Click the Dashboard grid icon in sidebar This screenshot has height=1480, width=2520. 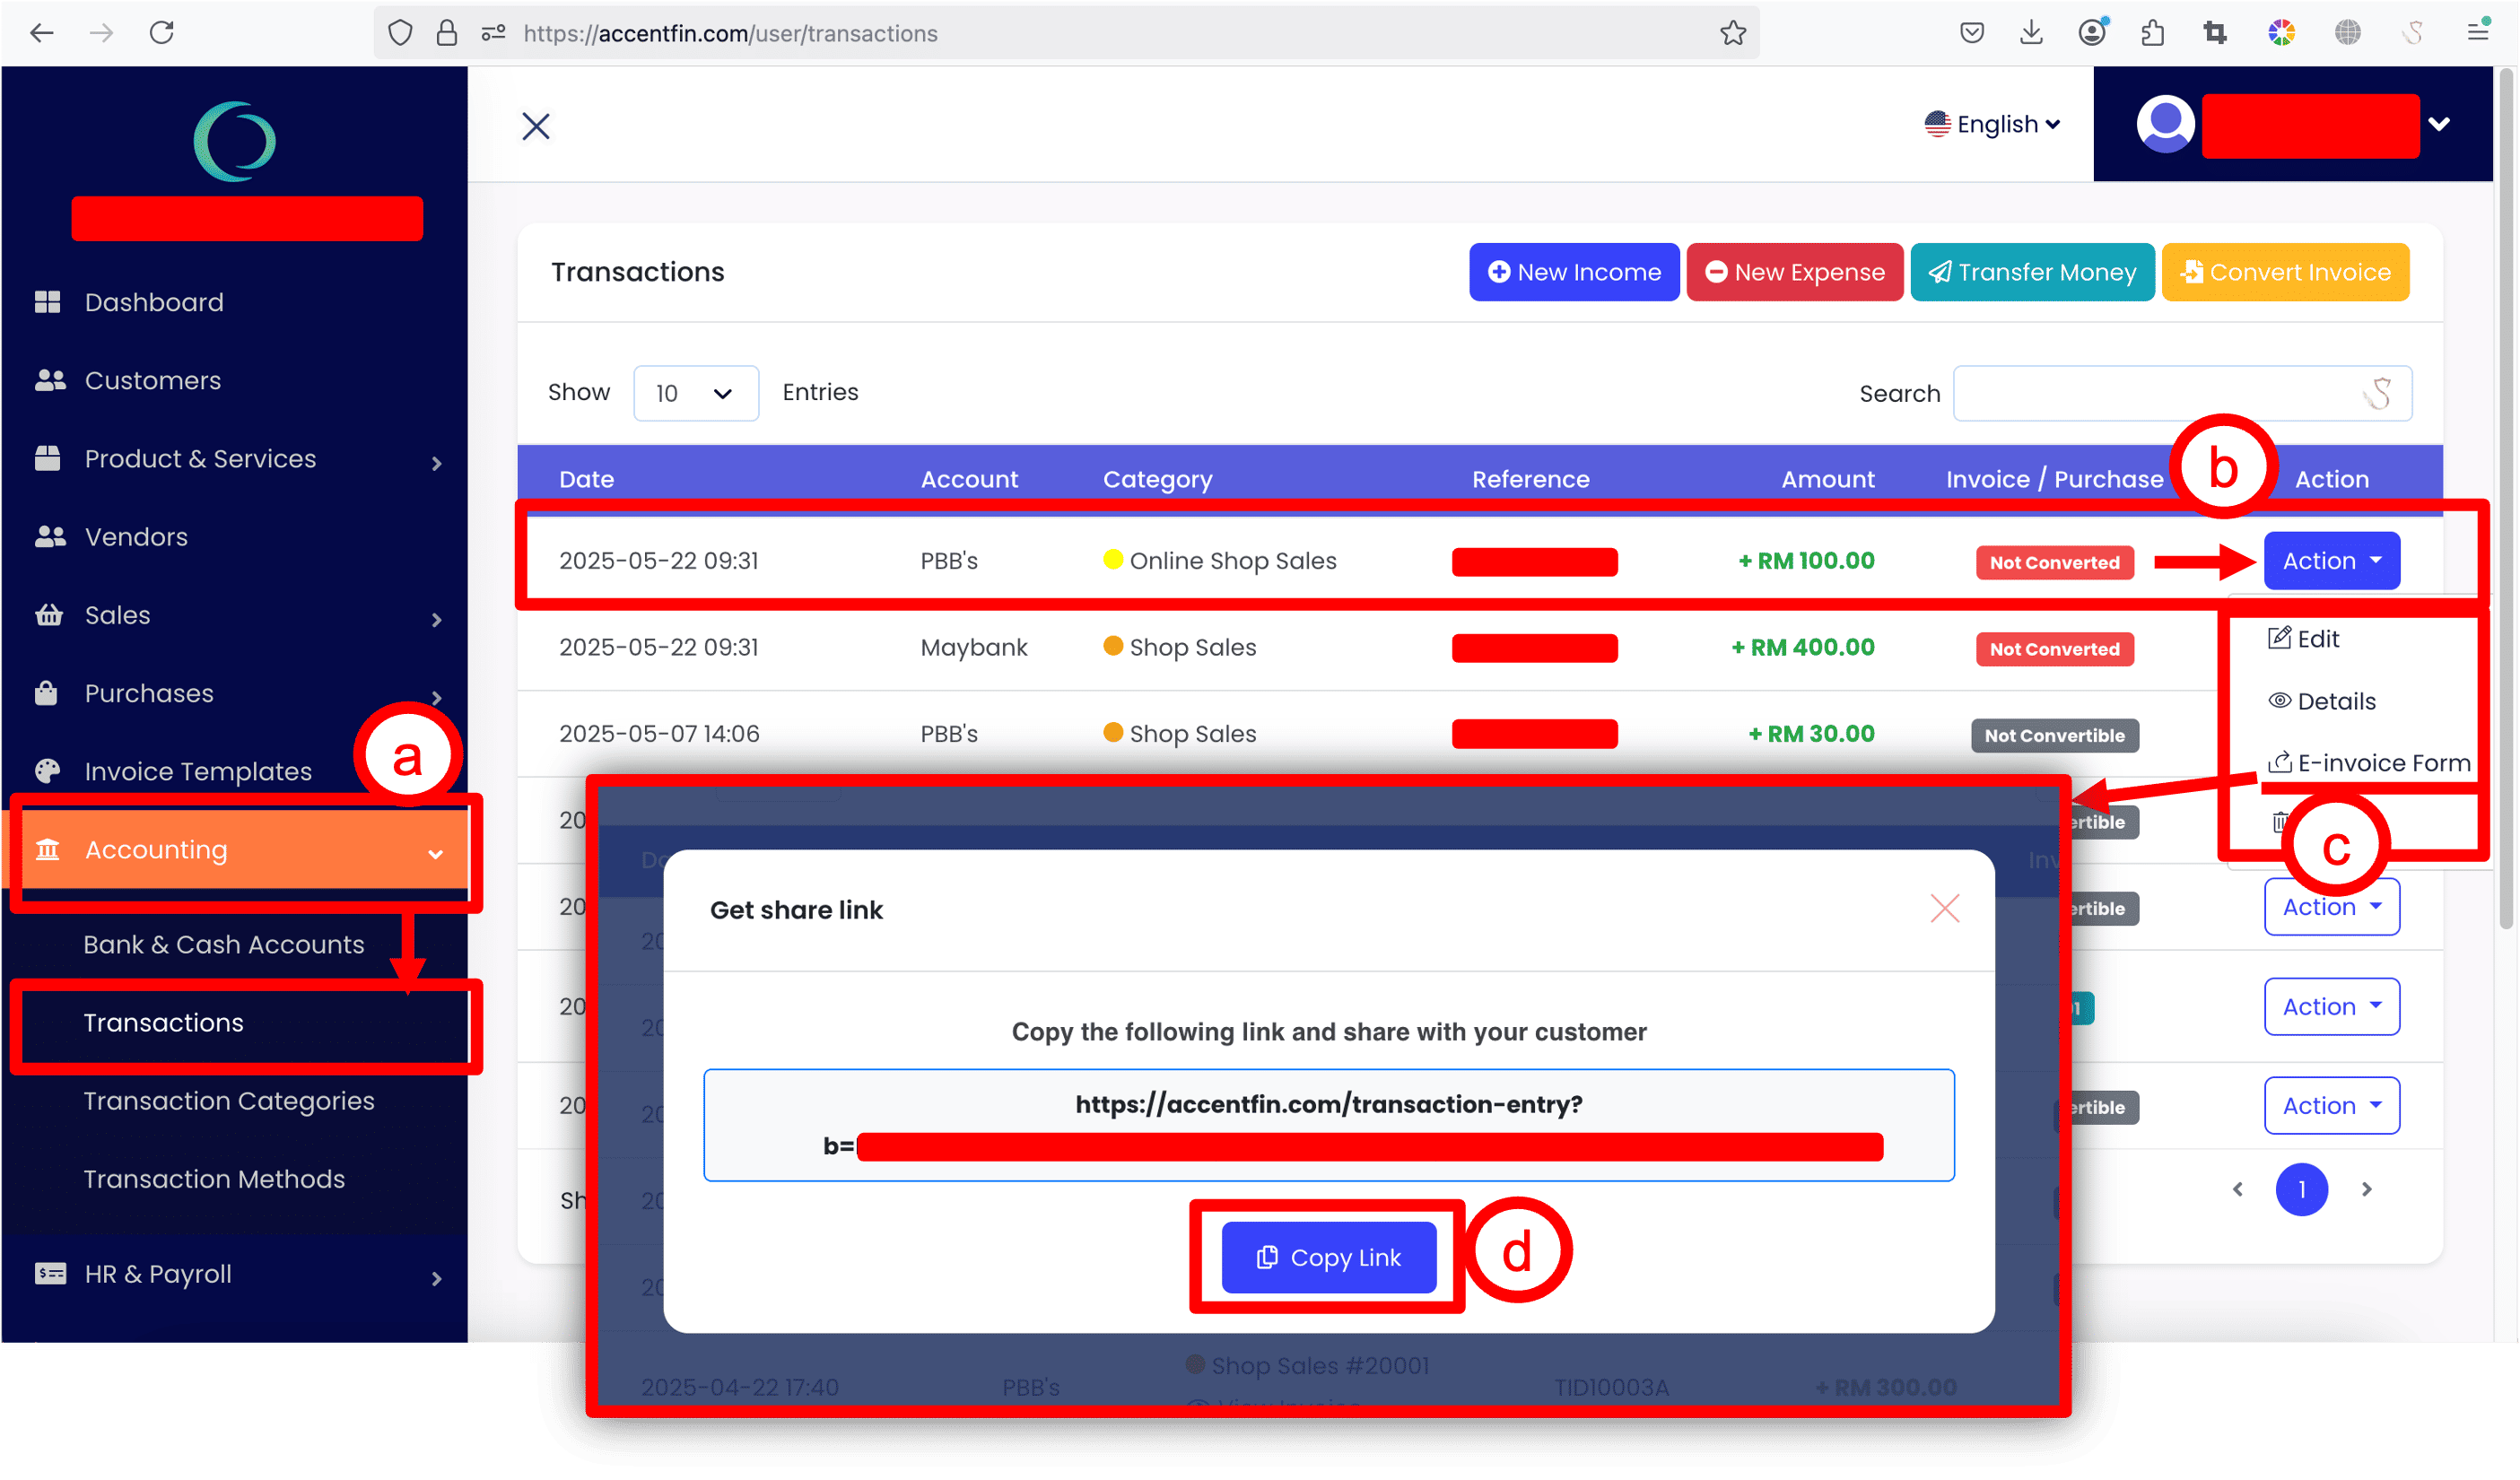tap(47, 302)
